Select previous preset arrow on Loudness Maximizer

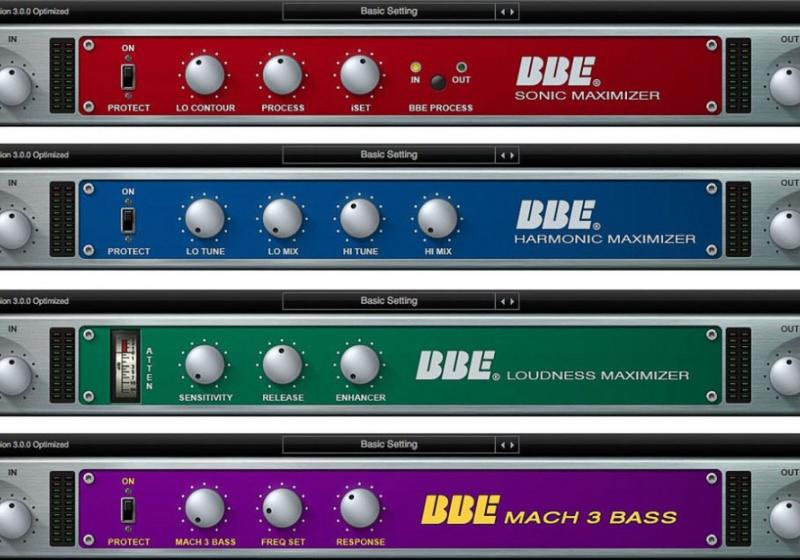(503, 301)
